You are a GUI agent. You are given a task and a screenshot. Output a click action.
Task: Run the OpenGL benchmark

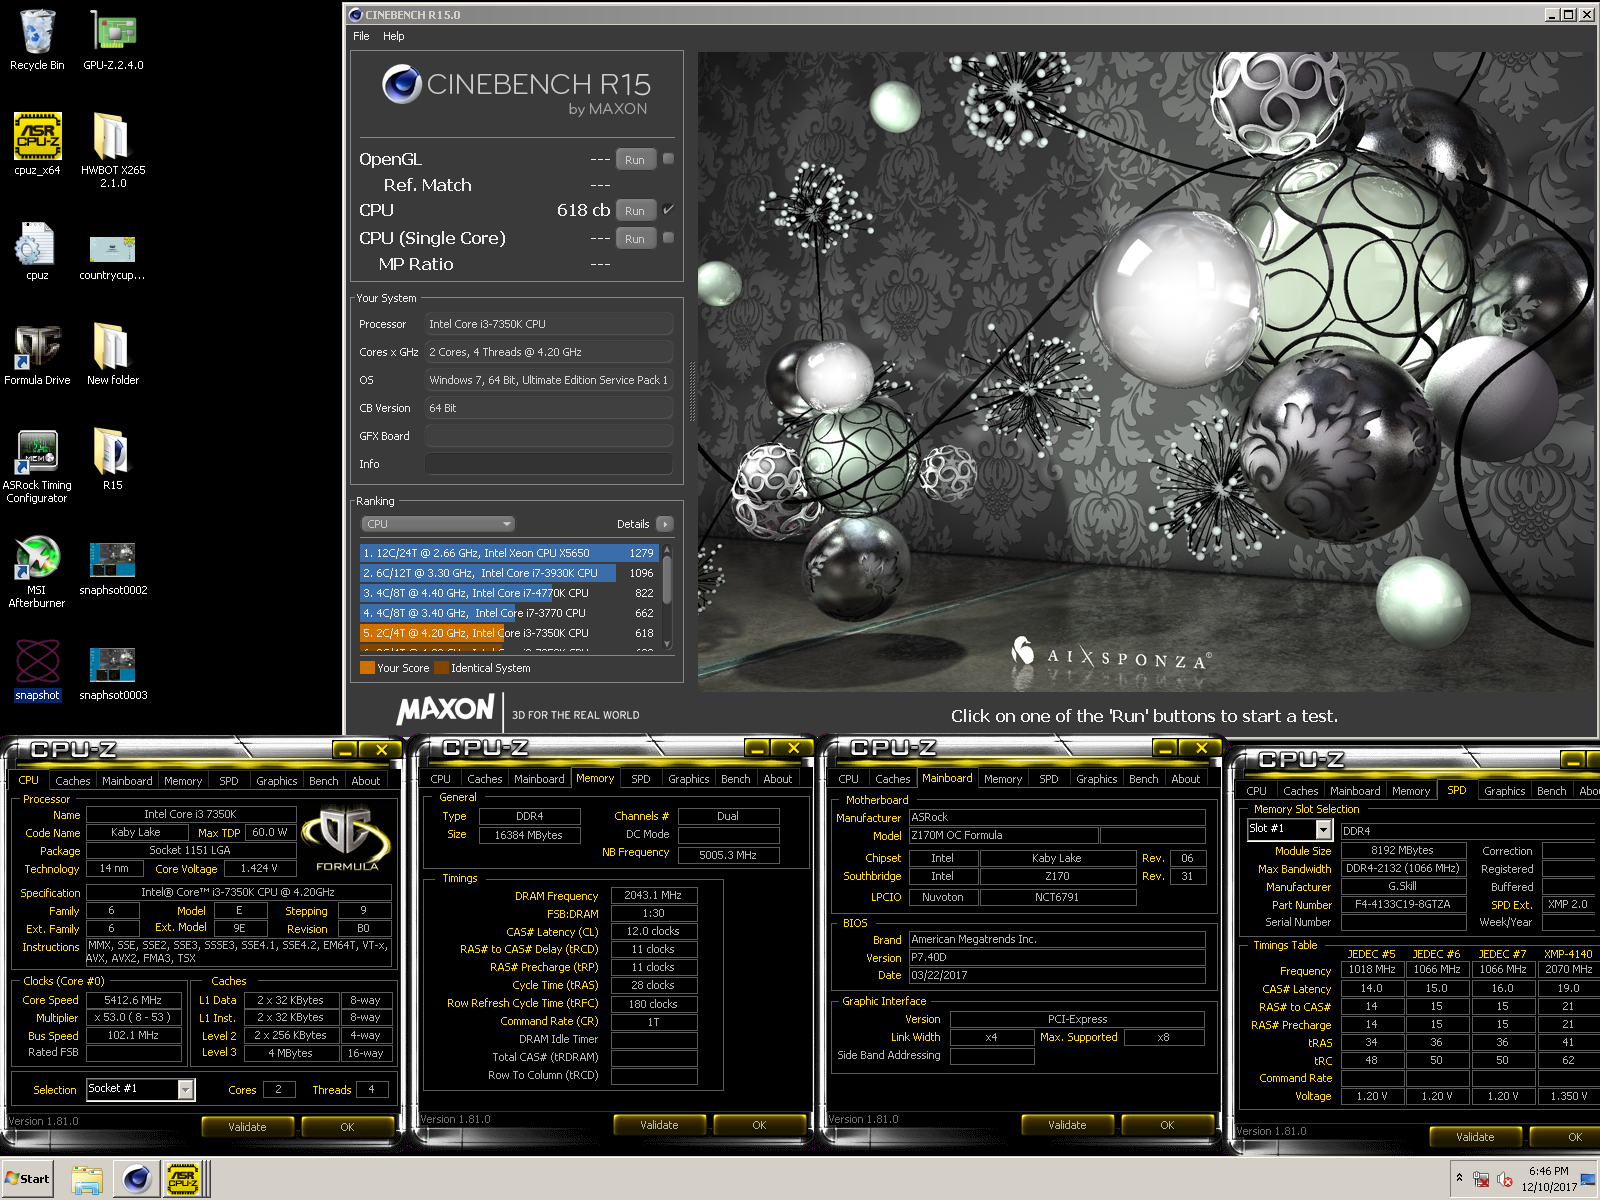pyautogui.click(x=635, y=160)
